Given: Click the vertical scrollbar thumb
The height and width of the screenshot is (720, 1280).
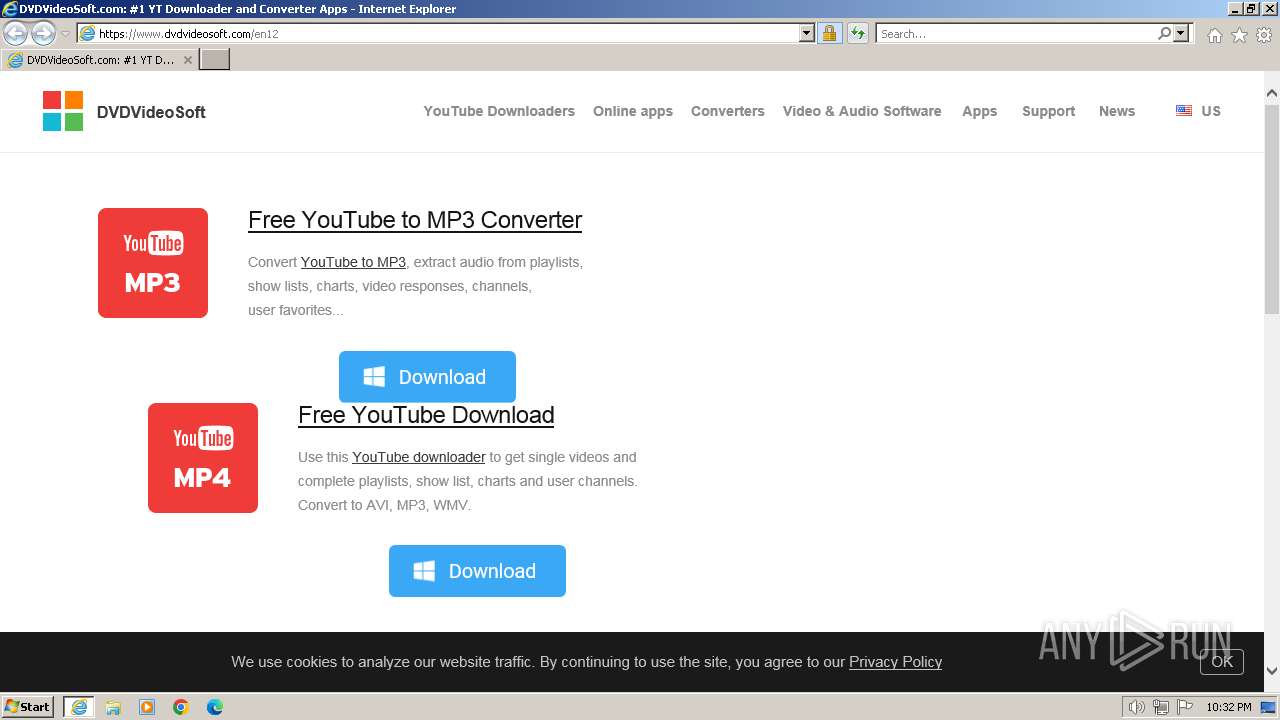Looking at the screenshot, I should point(1272,208).
